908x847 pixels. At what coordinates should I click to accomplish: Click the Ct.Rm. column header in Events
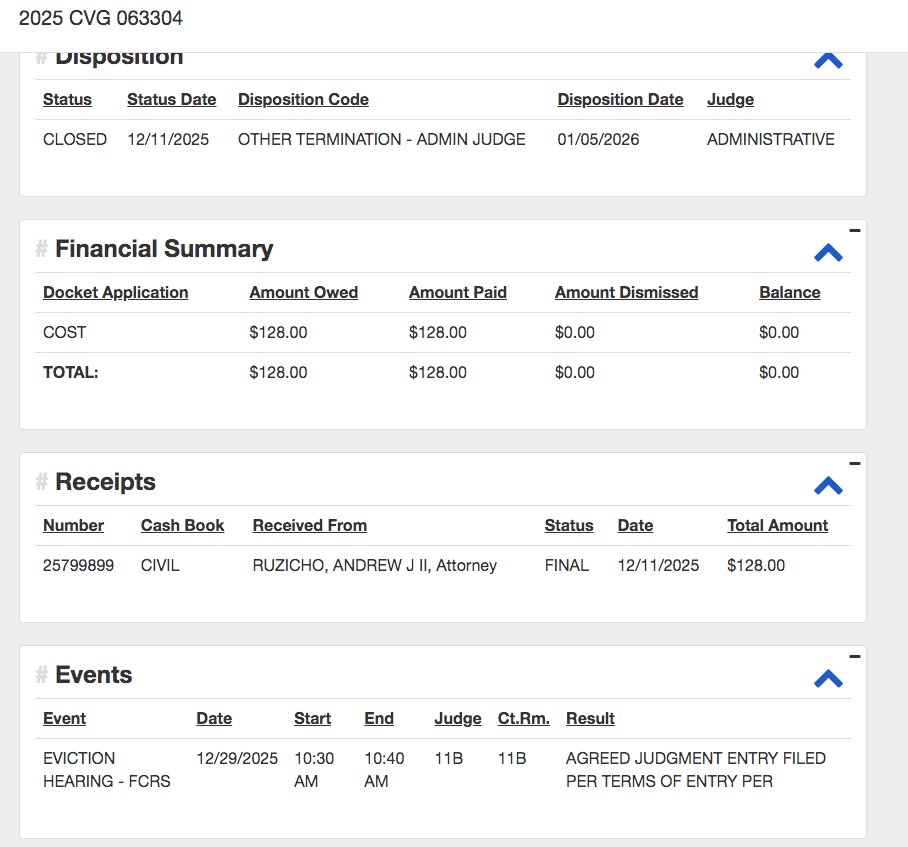click(523, 719)
